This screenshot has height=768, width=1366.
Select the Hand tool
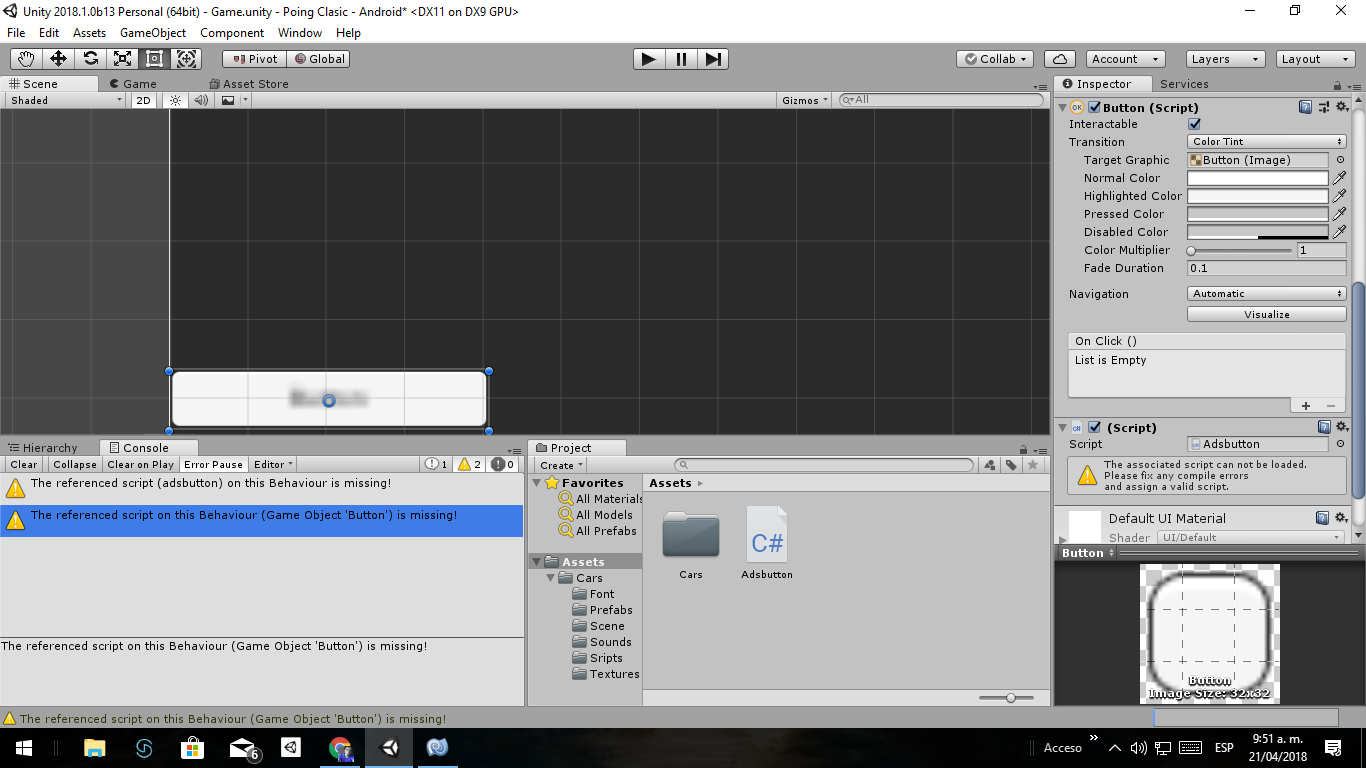point(25,59)
